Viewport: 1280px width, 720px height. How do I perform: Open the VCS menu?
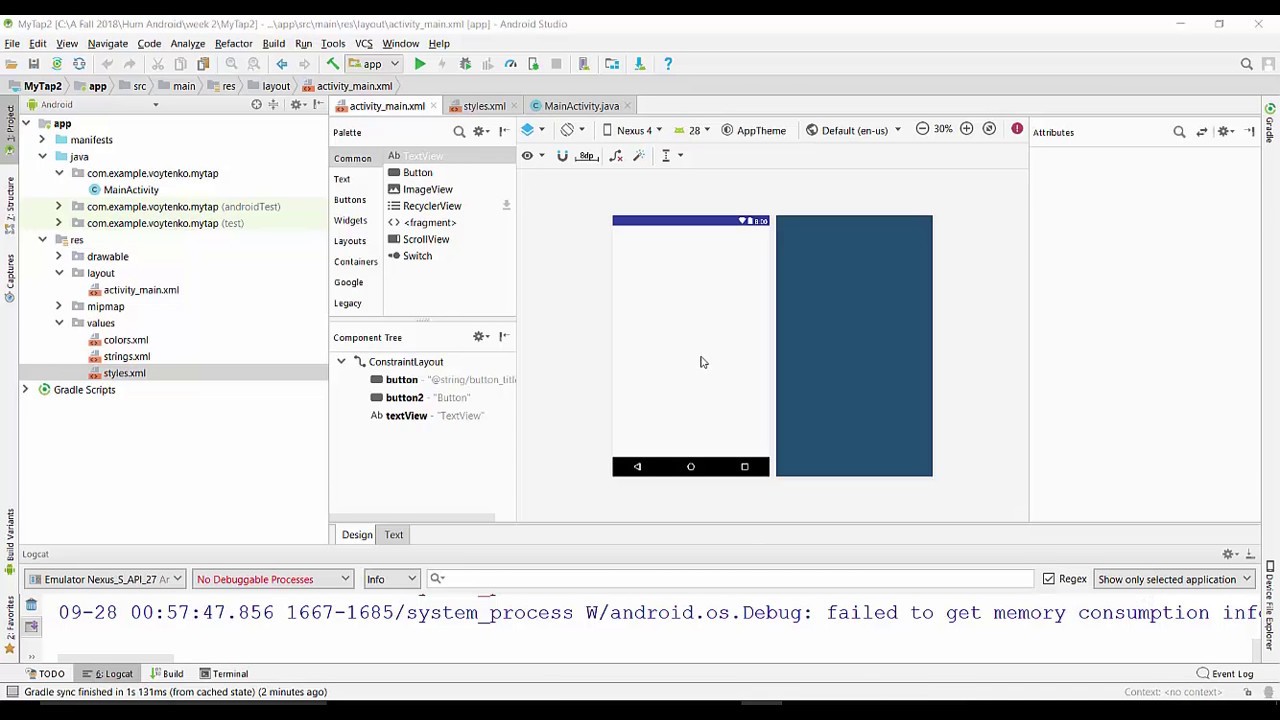click(364, 43)
